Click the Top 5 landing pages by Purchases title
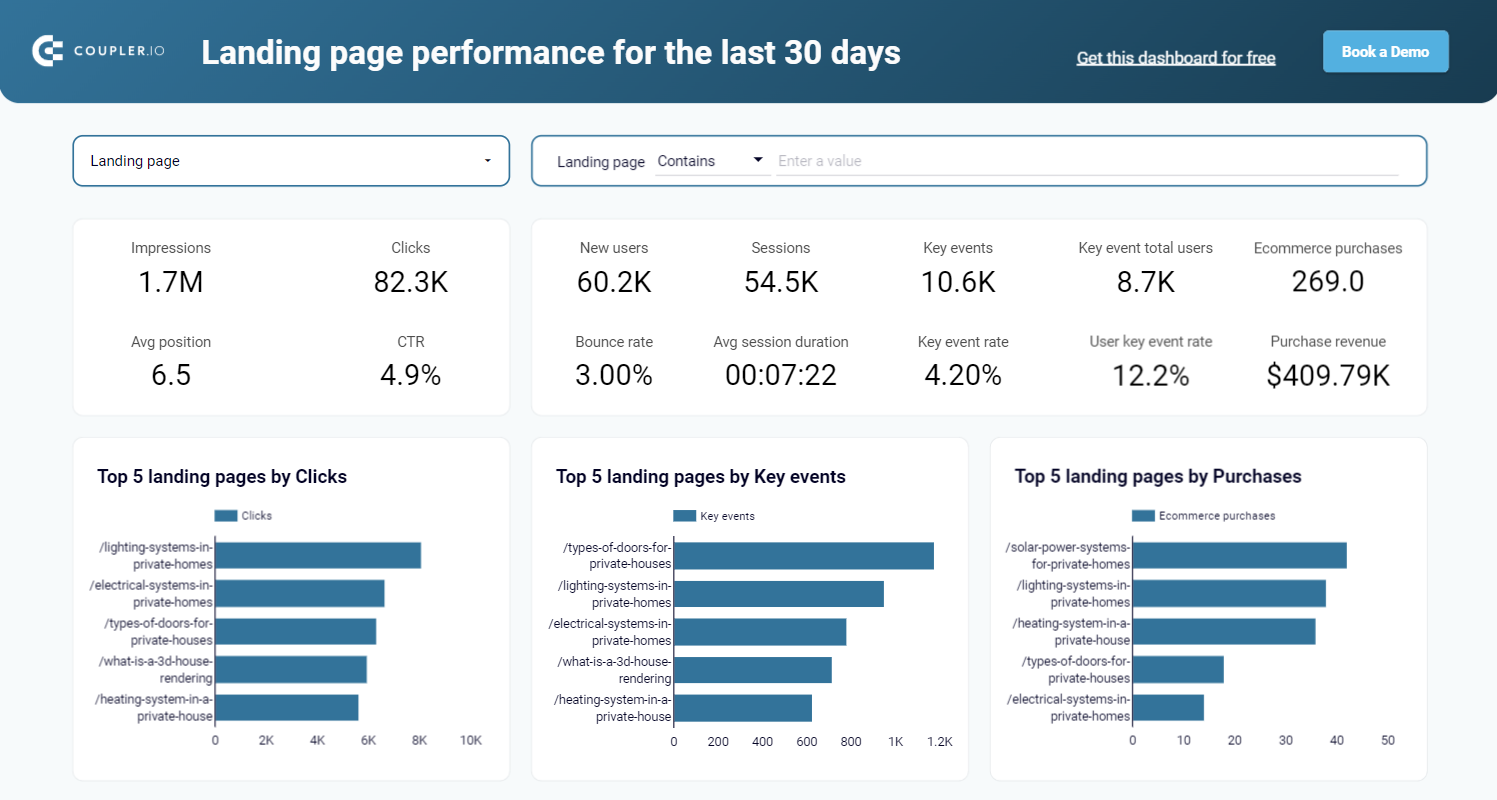Screen dimensions: 1497x800 1157,477
